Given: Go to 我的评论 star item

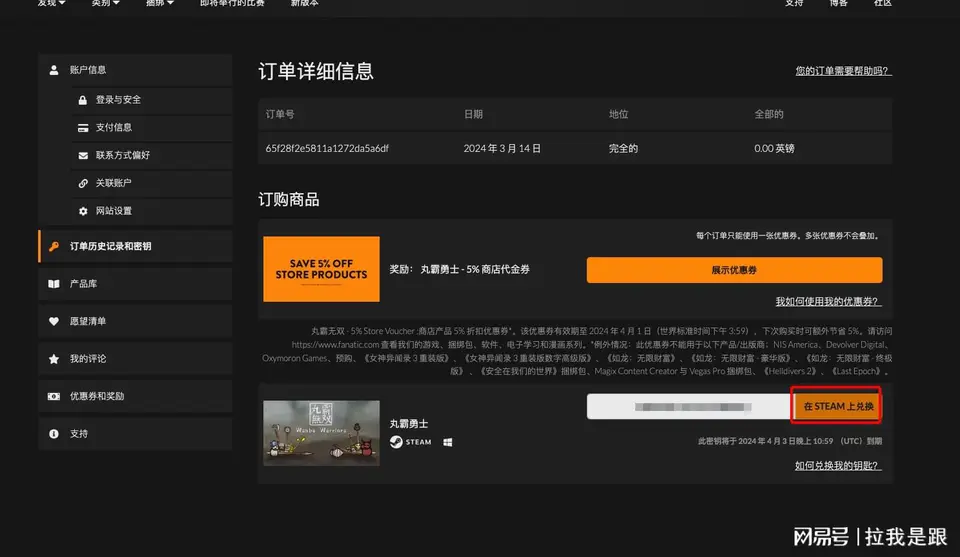Looking at the screenshot, I should click(135, 359).
